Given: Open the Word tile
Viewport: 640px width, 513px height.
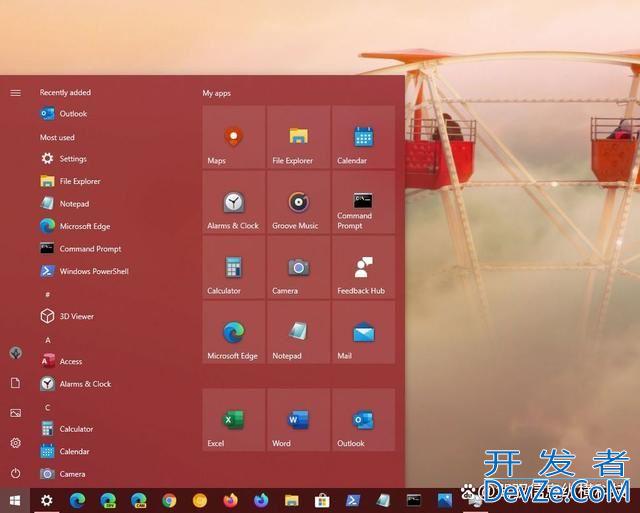Looking at the screenshot, I should (298, 420).
